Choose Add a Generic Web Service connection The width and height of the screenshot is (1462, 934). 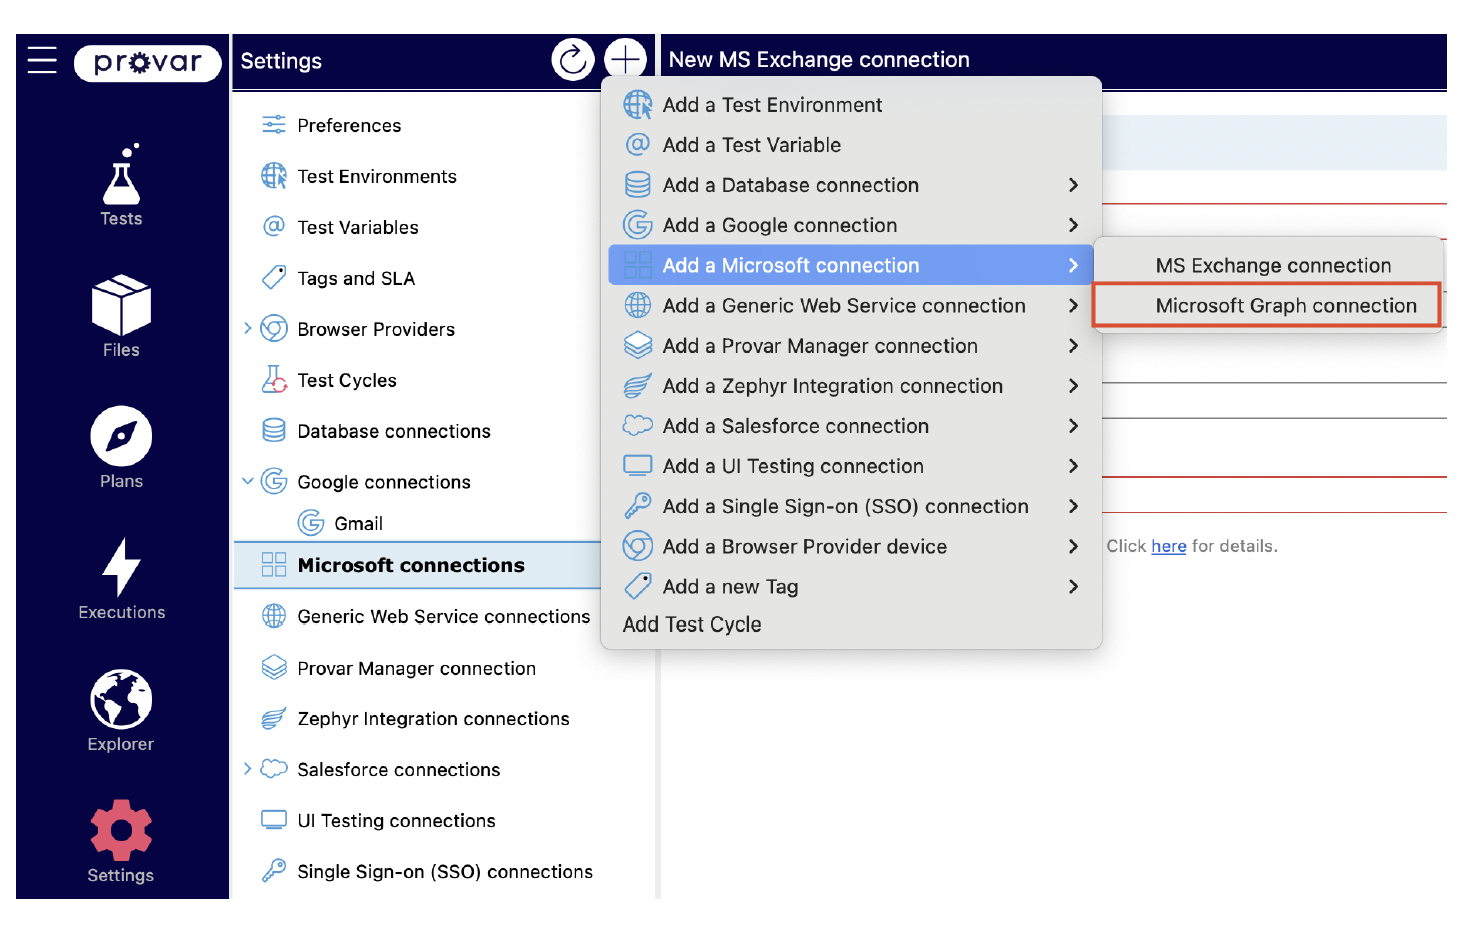(x=852, y=305)
